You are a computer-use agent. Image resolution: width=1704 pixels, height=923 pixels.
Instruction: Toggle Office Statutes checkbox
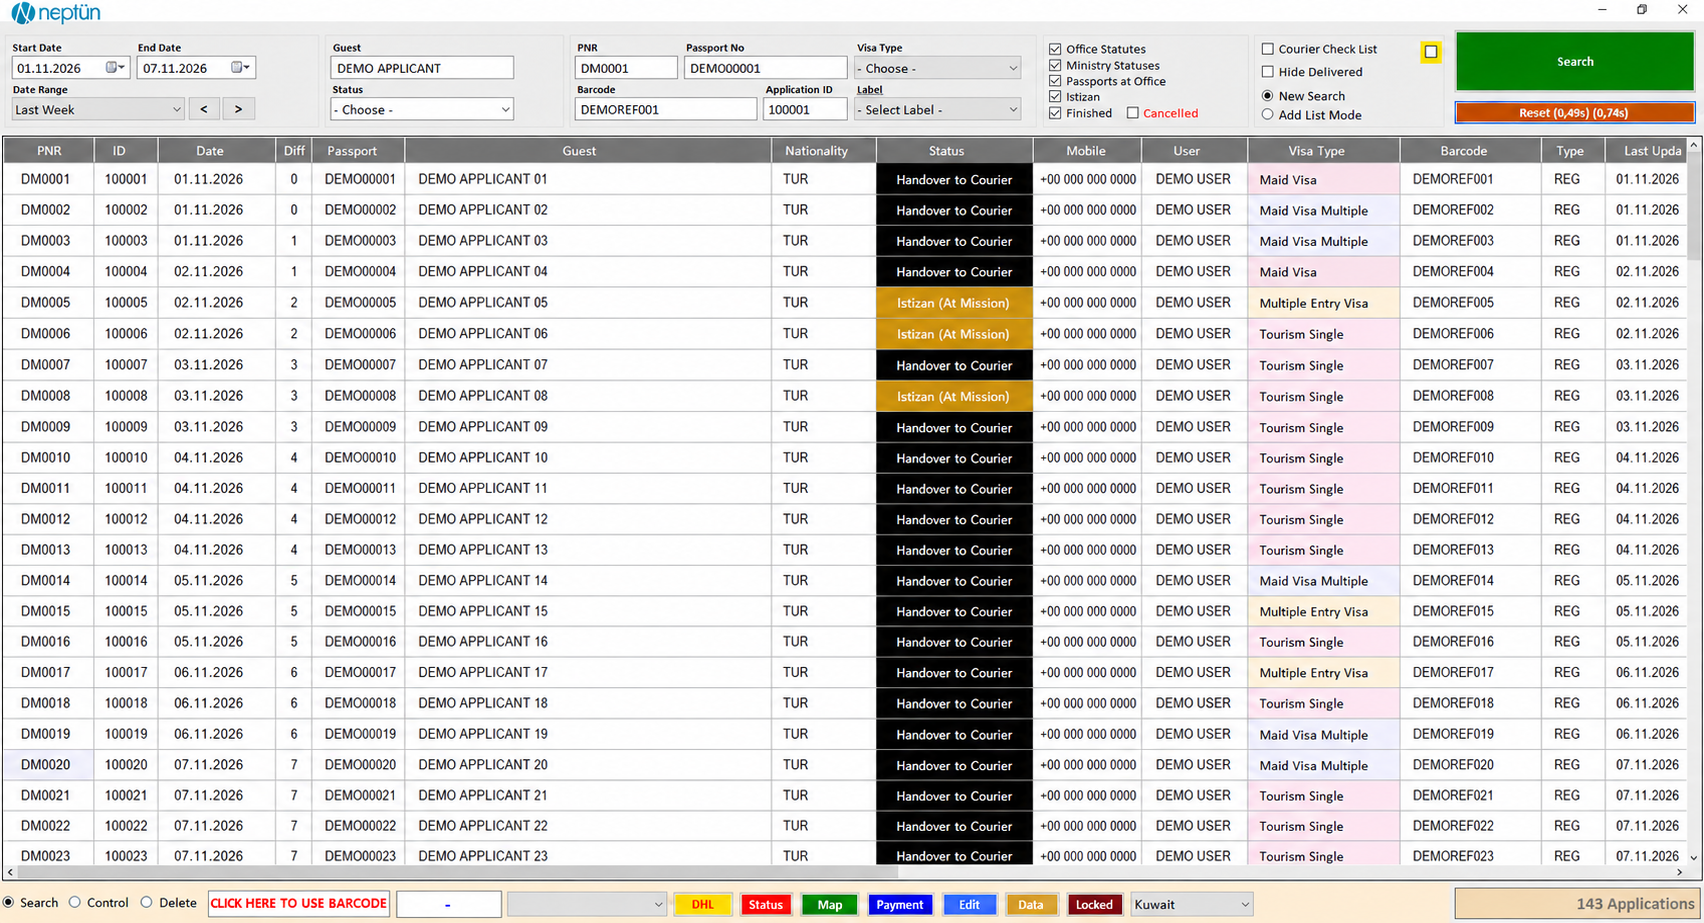point(1055,48)
